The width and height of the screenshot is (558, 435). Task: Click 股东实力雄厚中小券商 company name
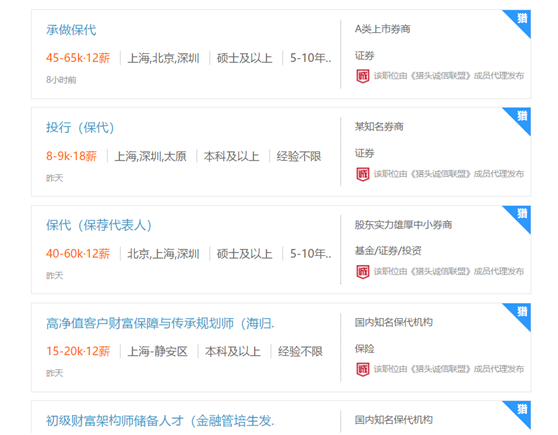tap(403, 225)
